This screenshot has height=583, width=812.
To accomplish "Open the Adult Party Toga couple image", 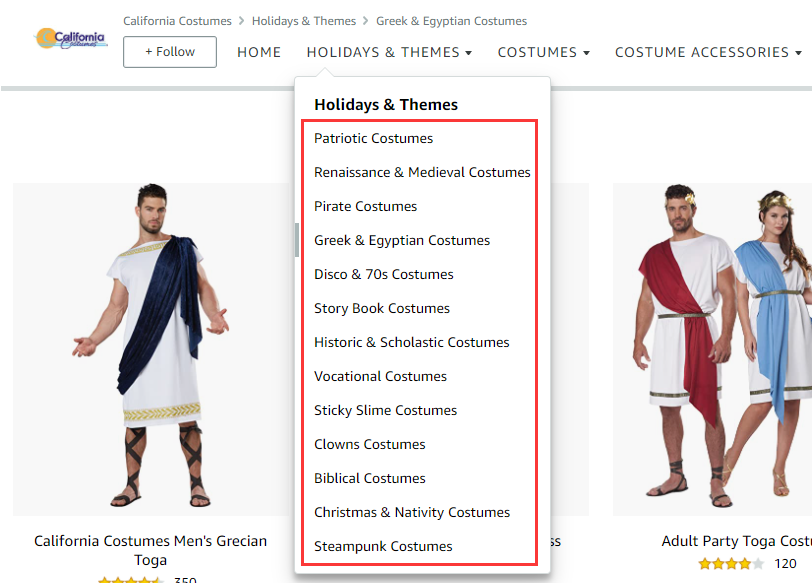I will coord(713,348).
